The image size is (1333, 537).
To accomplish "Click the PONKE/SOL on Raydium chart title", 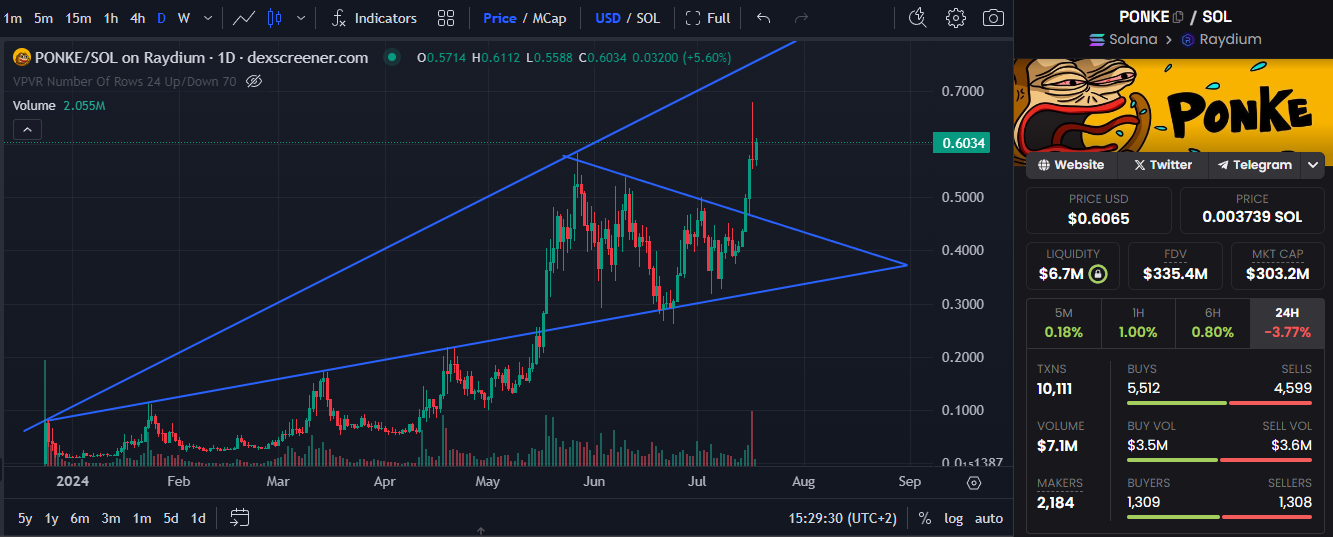I will 201,58.
